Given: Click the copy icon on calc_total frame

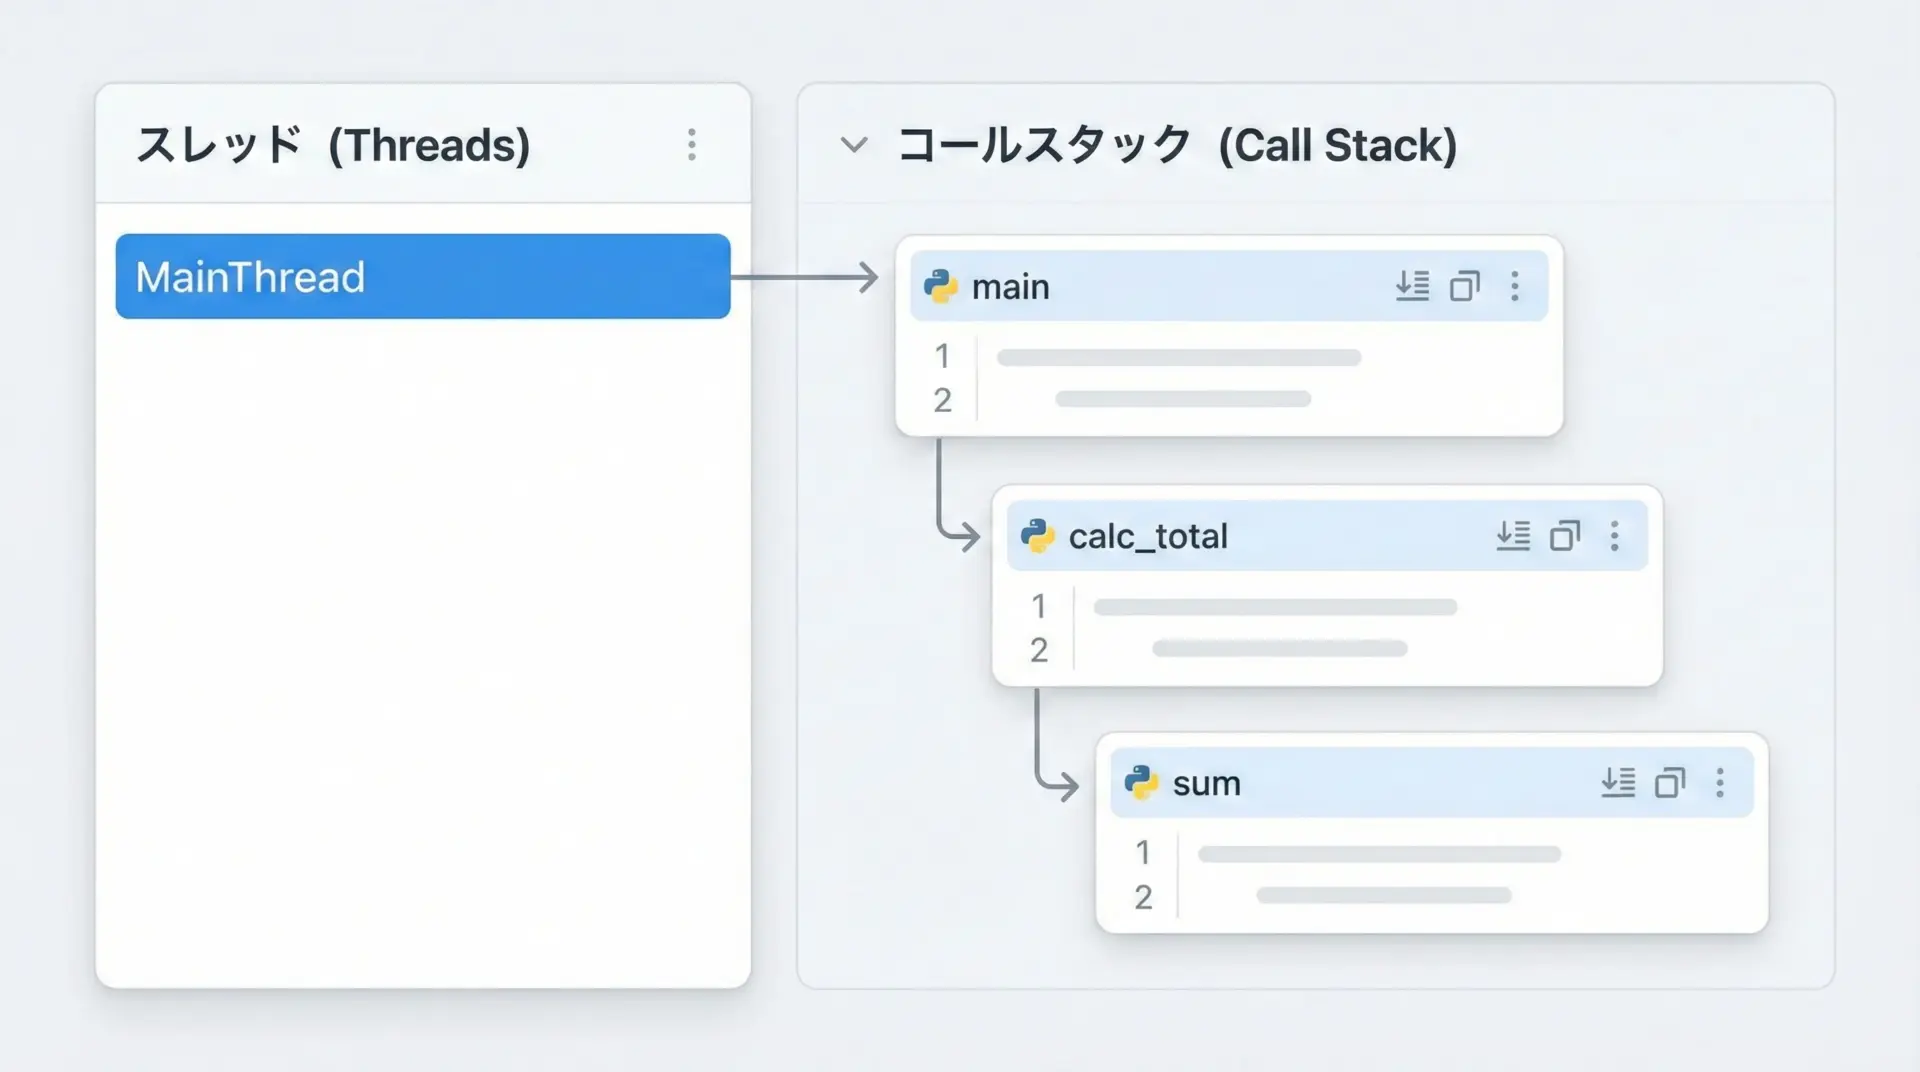Looking at the screenshot, I should 1564,537.
